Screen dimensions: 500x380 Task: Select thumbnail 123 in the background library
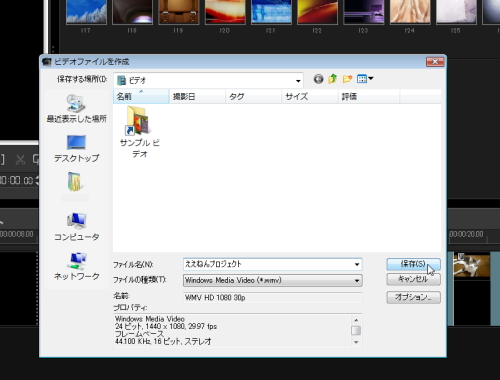[x=364, y=12]
